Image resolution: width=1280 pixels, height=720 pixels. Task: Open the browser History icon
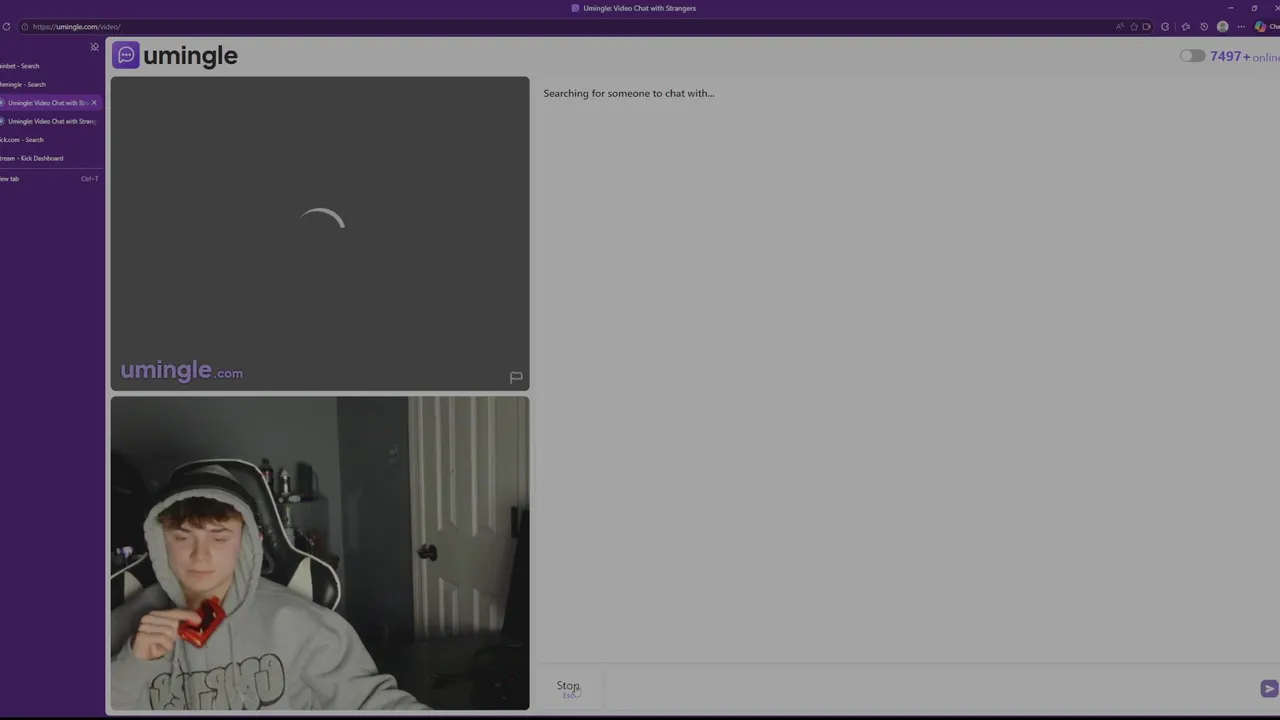[1204, 27]
